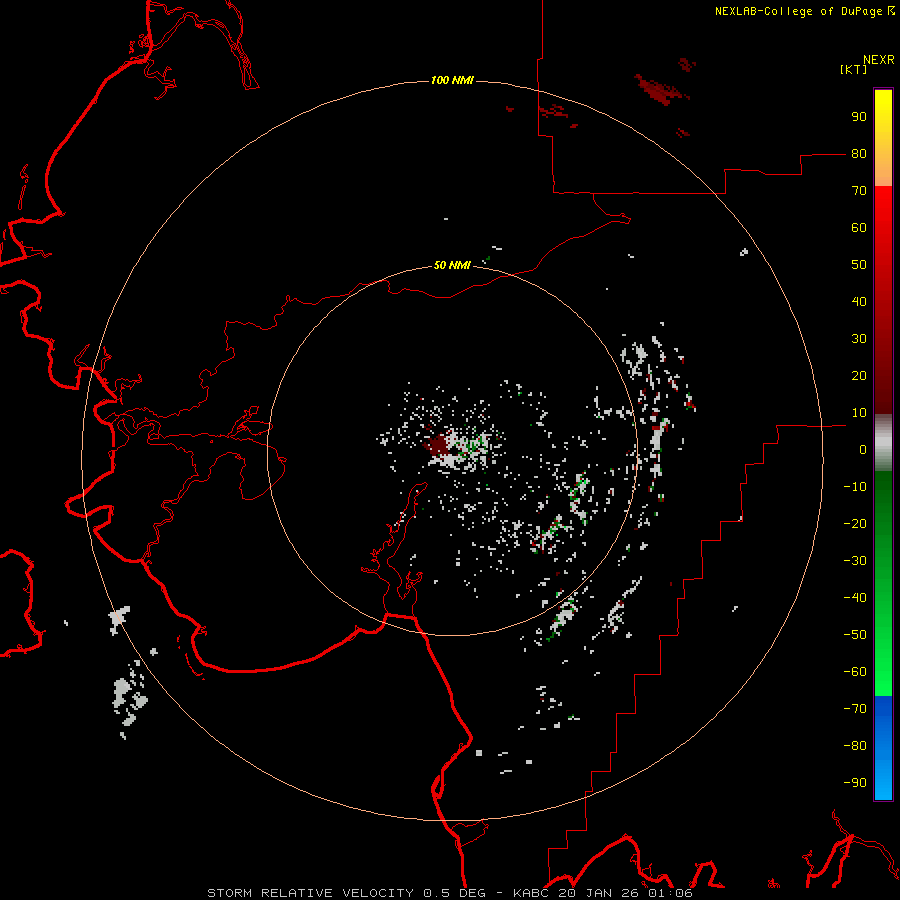The height and width of the screenshot is (900, 900).
Task: Click the blue bottom segment of velocity color bar
Action: coord(883,748)
